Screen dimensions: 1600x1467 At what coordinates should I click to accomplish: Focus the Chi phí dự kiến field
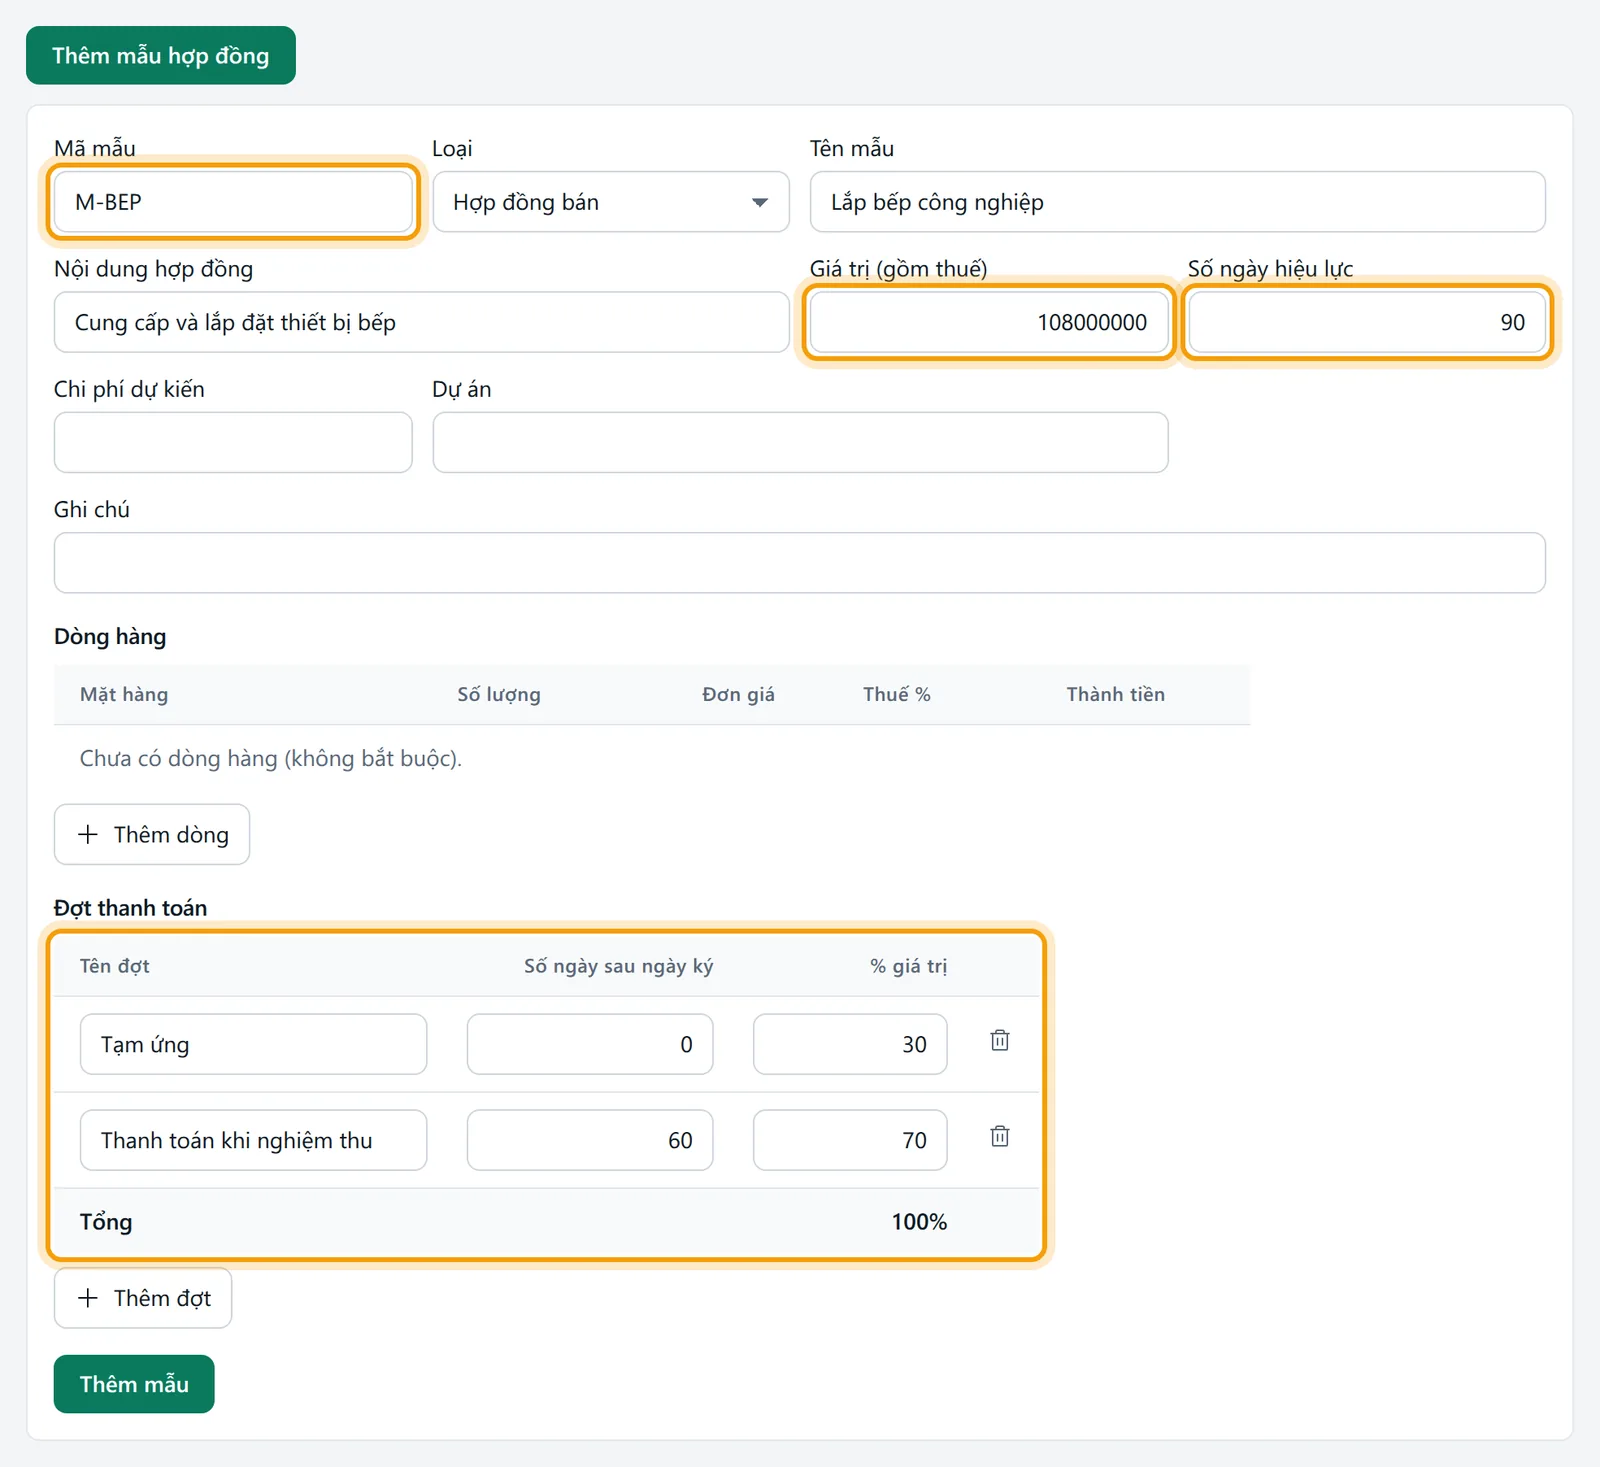[233, 442]
